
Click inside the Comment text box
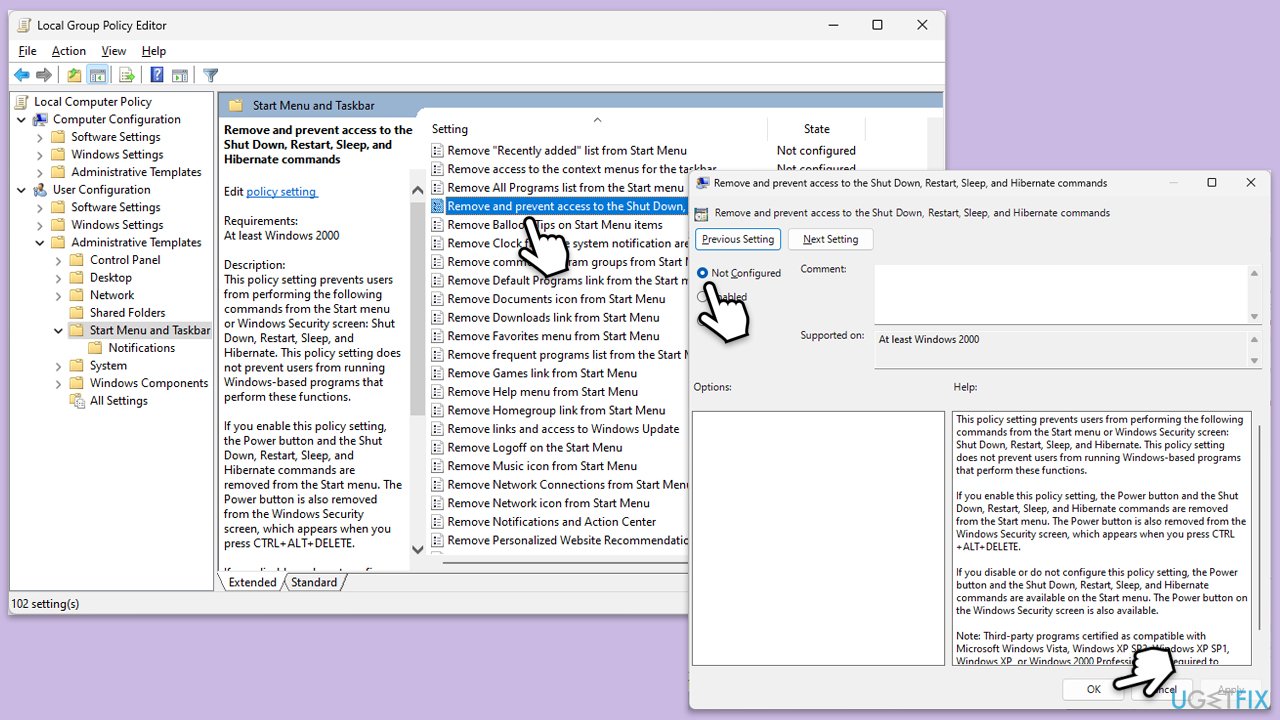pos(1061,293)
